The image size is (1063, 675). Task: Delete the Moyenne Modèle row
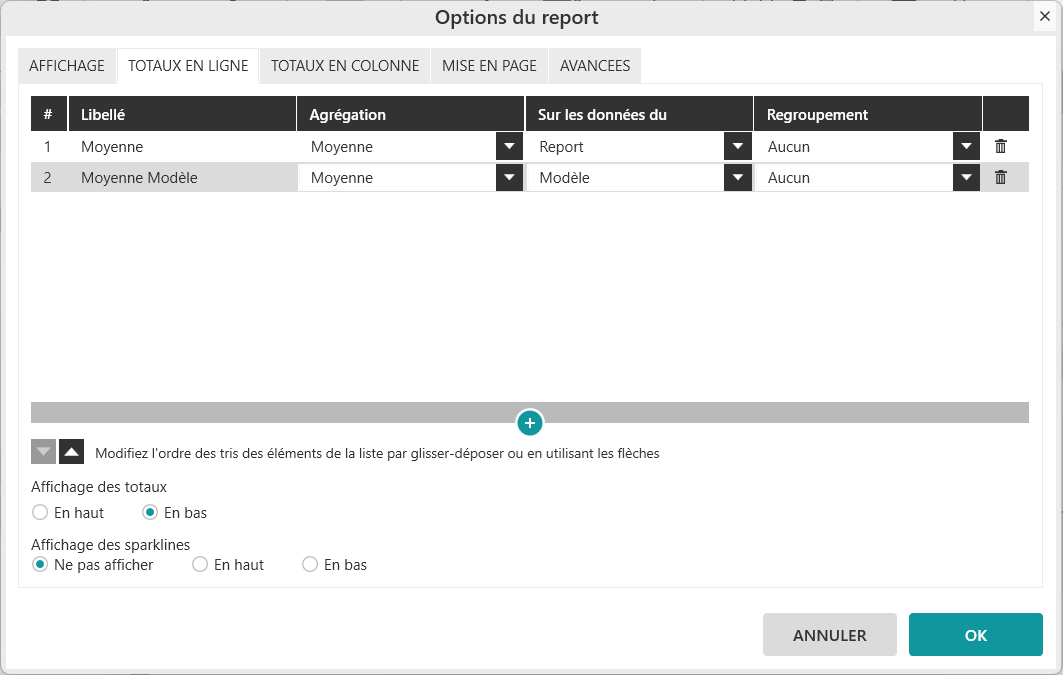pyautogui.click(x=1000, y=178)
